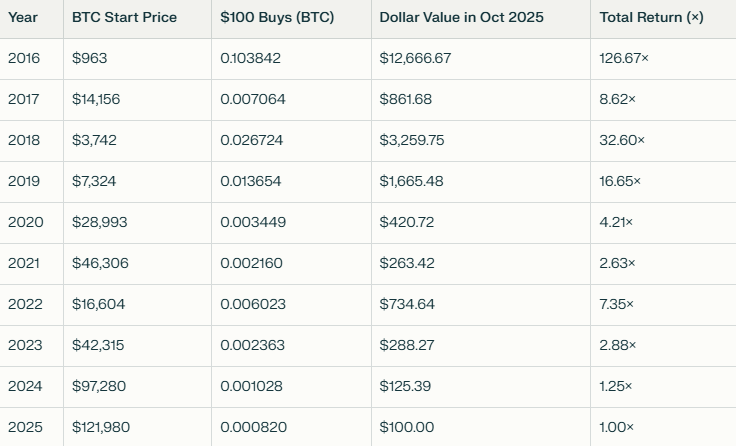Click the 126.67× total return cell
The width and height of the screenshot is (736, 446).
tap(624, 59)
